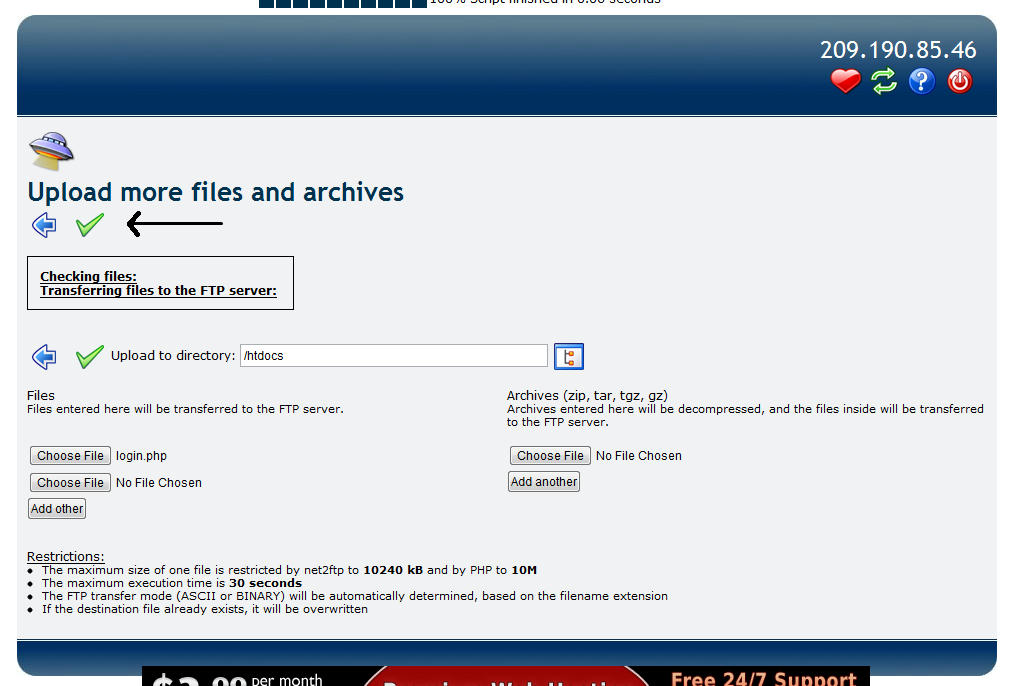Click the web hosting banner advertisement

click(x=505, y=676)
